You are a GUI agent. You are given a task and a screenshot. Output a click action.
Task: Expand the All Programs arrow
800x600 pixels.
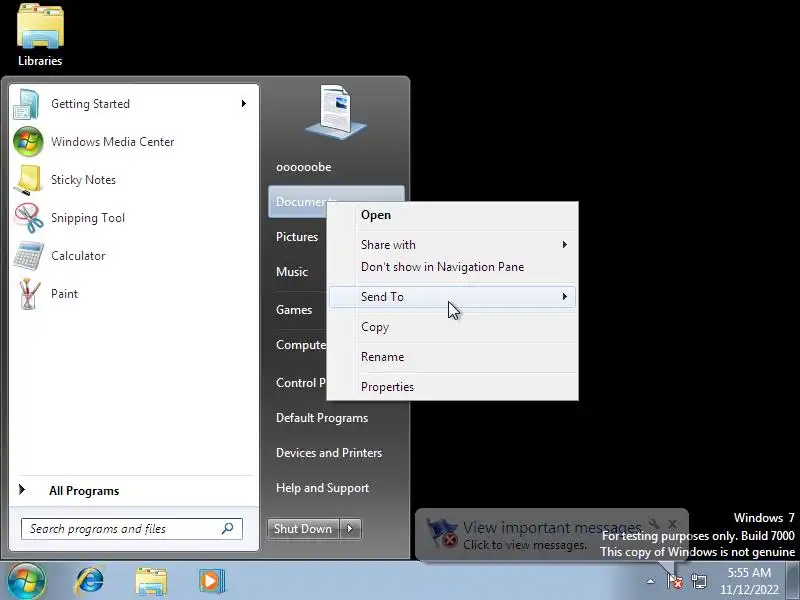click(22, 490)
